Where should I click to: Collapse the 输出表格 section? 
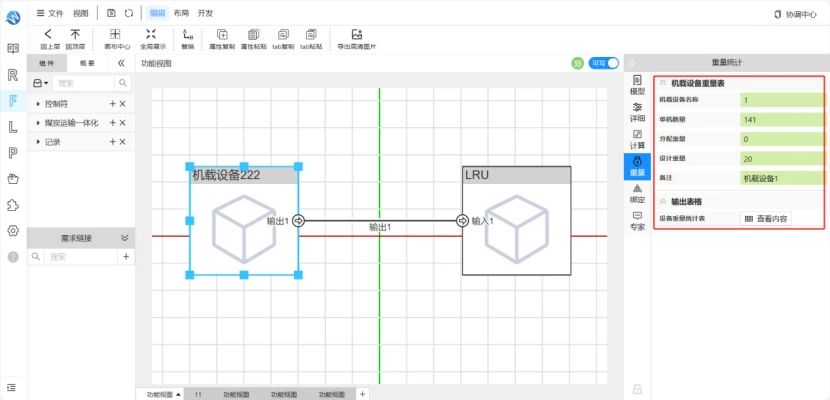click(x=662, y=201)
